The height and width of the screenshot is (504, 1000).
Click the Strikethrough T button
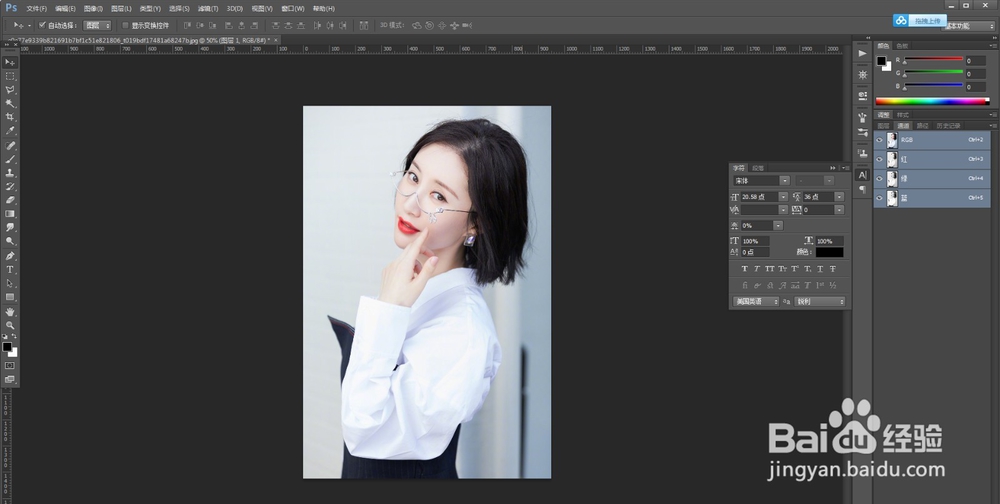[x=833, y=269]
